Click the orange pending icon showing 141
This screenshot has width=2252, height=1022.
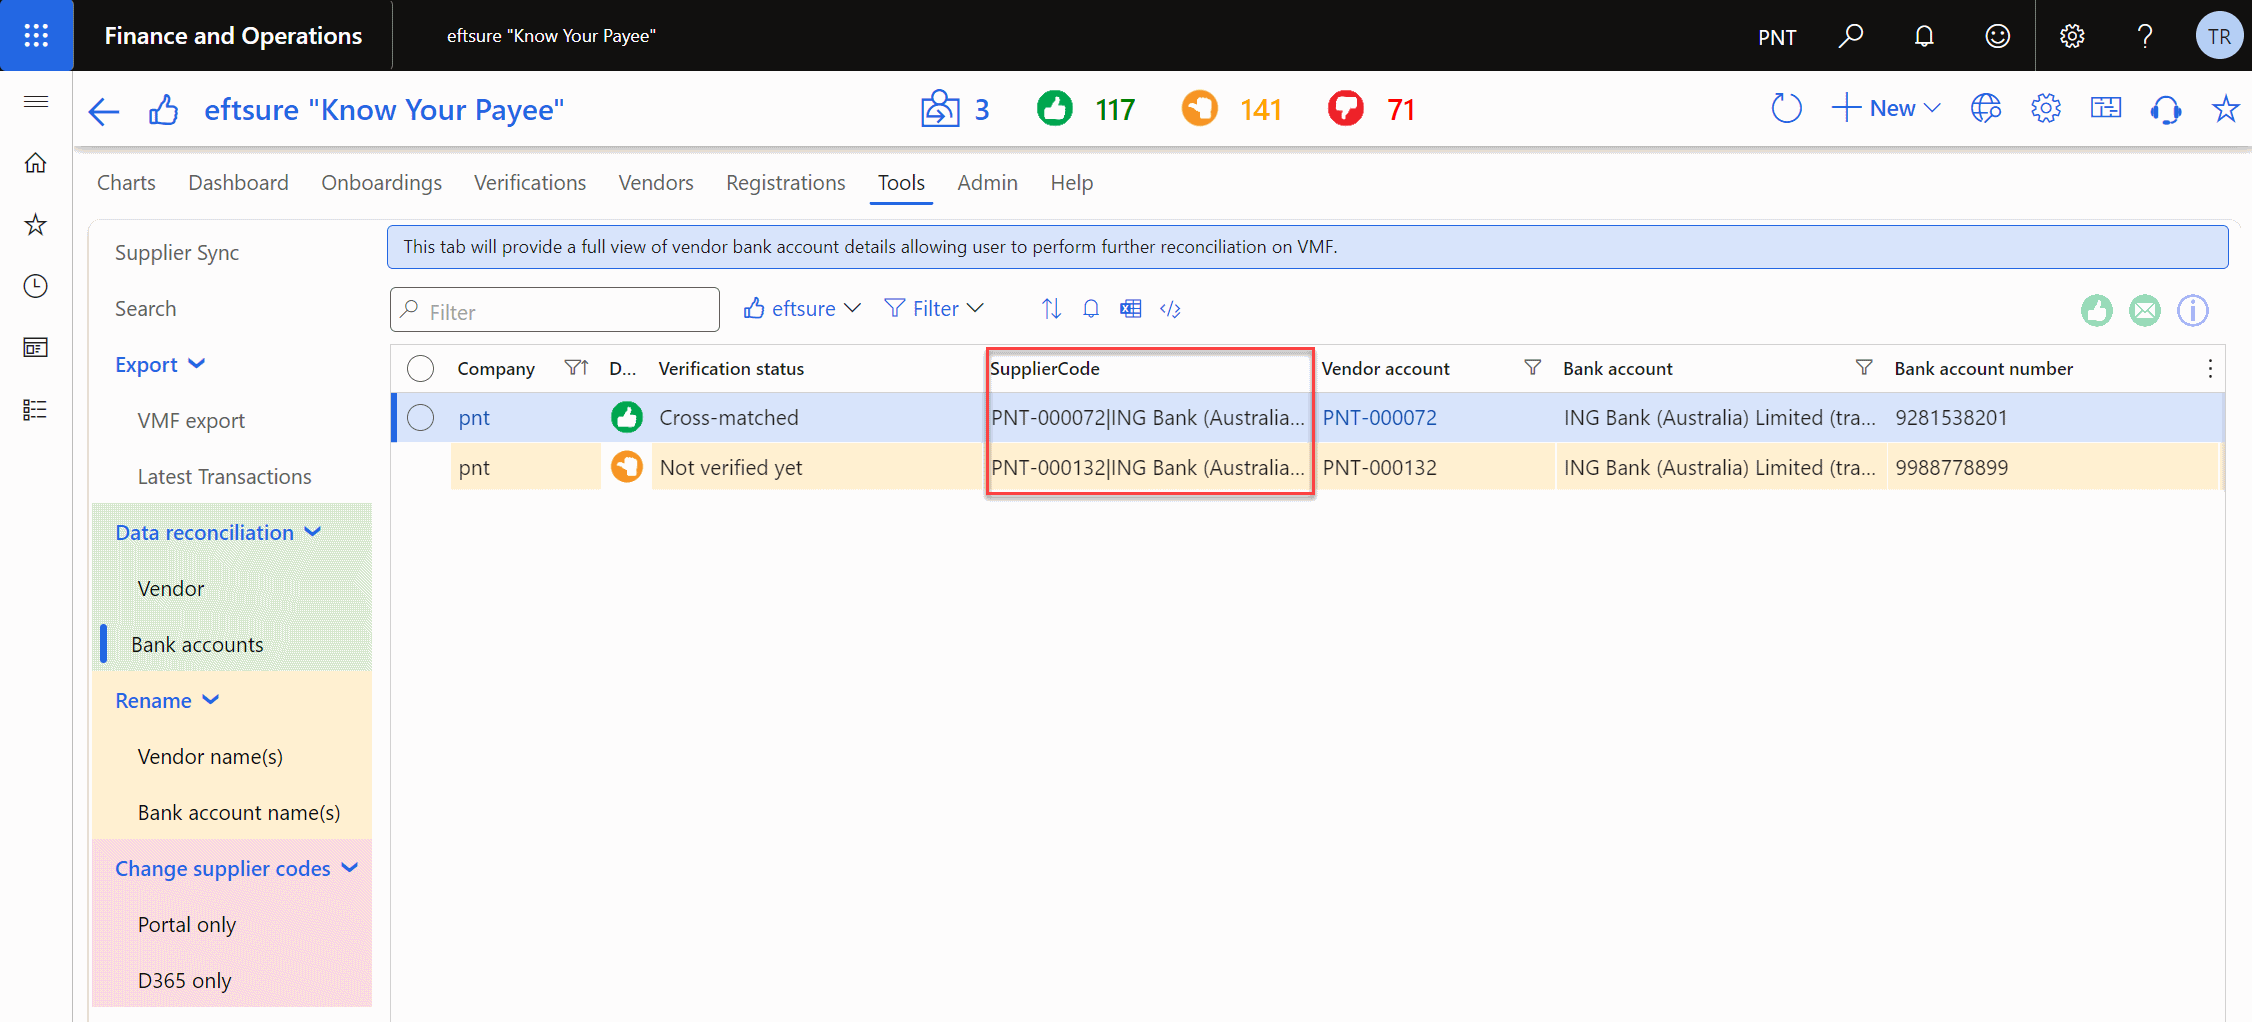(x=1200, y=108)
